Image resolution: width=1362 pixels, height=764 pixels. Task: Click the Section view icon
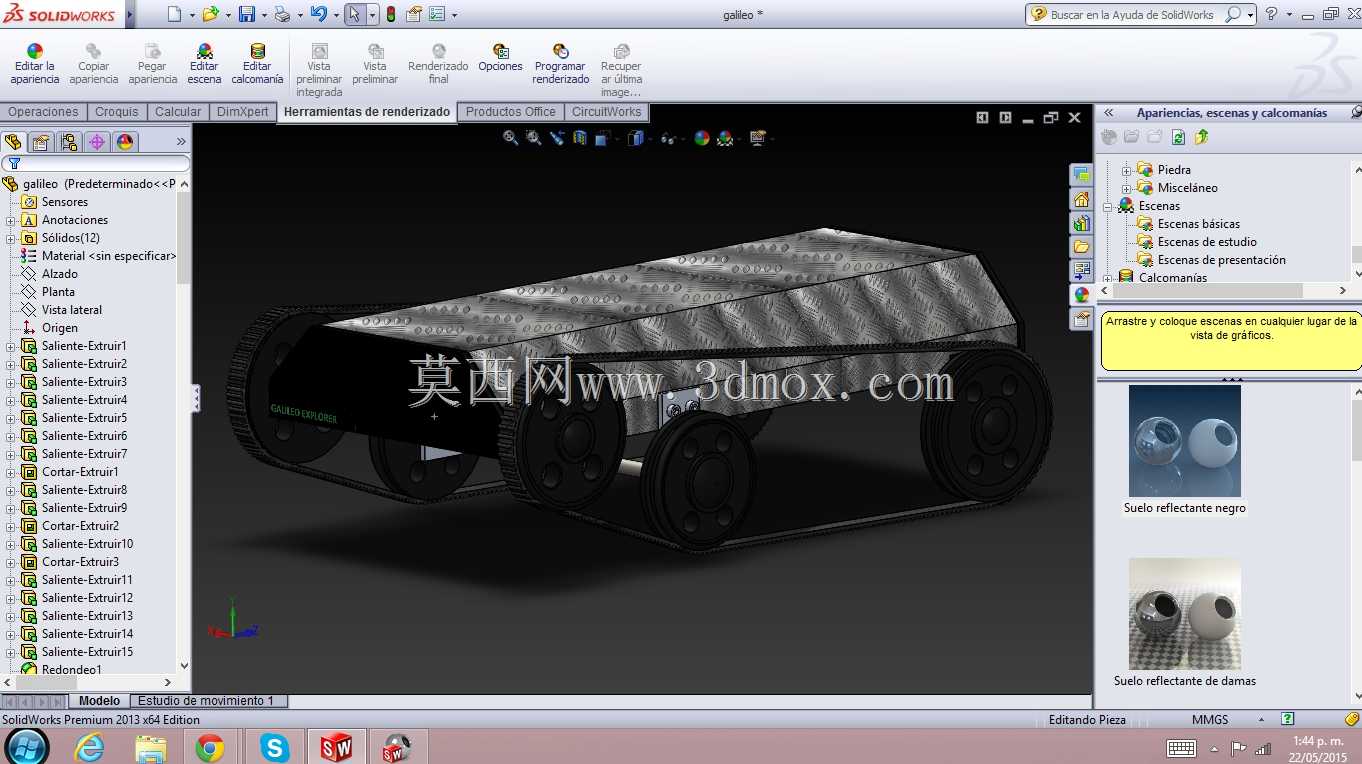pos(580,138)
